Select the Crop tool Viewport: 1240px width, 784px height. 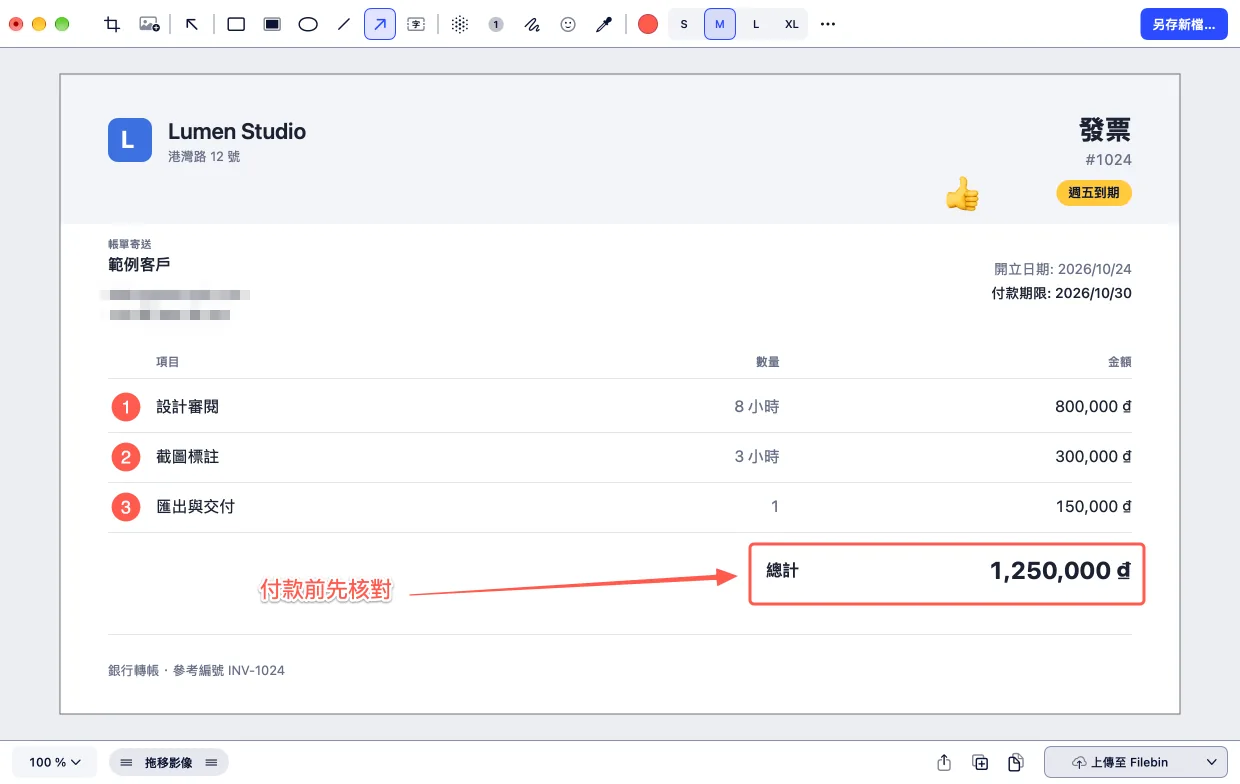pos(112,24)
